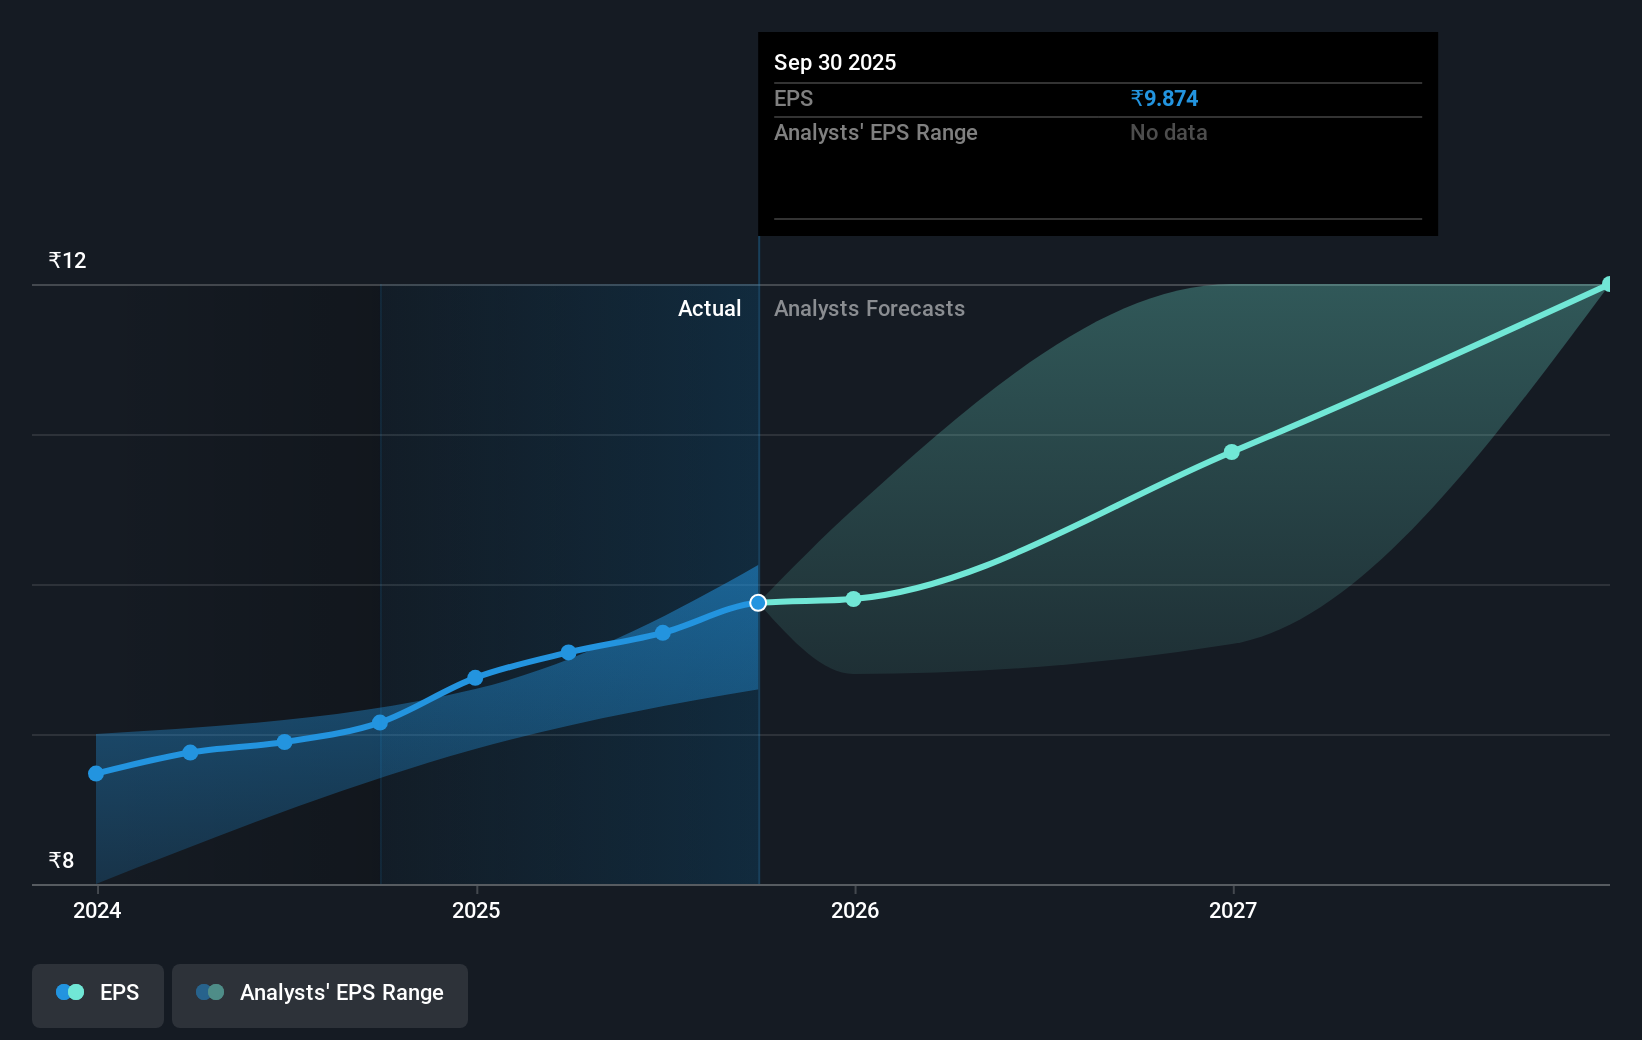Image resolution: width=1642 pixels, height=1040 pixels.
Task: Switch to the Analysts Forecasts section
Action: [x=869, y=308]
